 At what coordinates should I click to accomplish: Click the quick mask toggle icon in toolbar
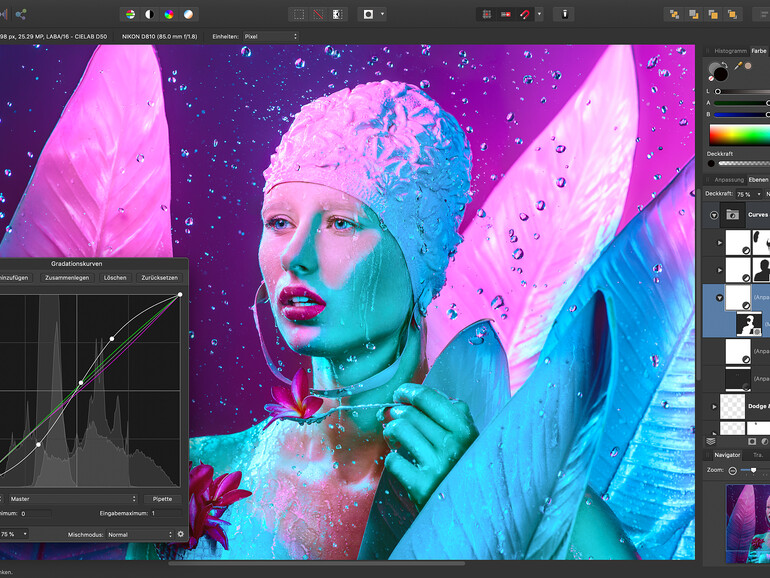(369, 14)
